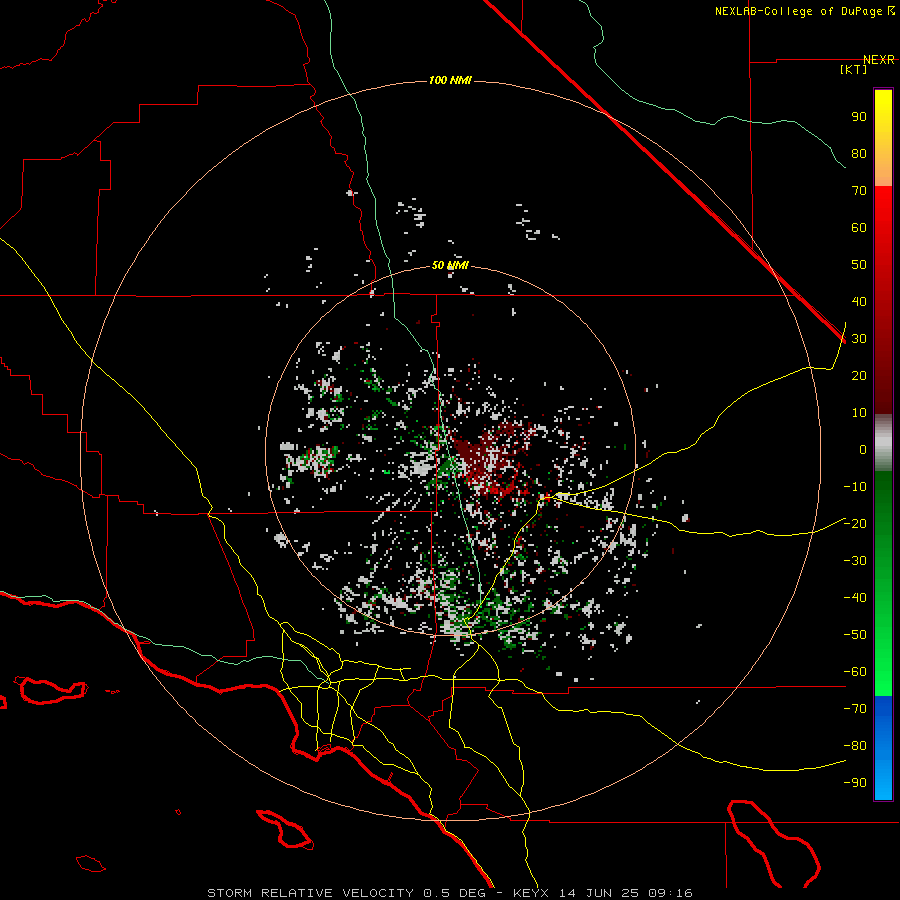
Task: Click the 20 value on the velocity scale
Action: click(x=859, y=375)
